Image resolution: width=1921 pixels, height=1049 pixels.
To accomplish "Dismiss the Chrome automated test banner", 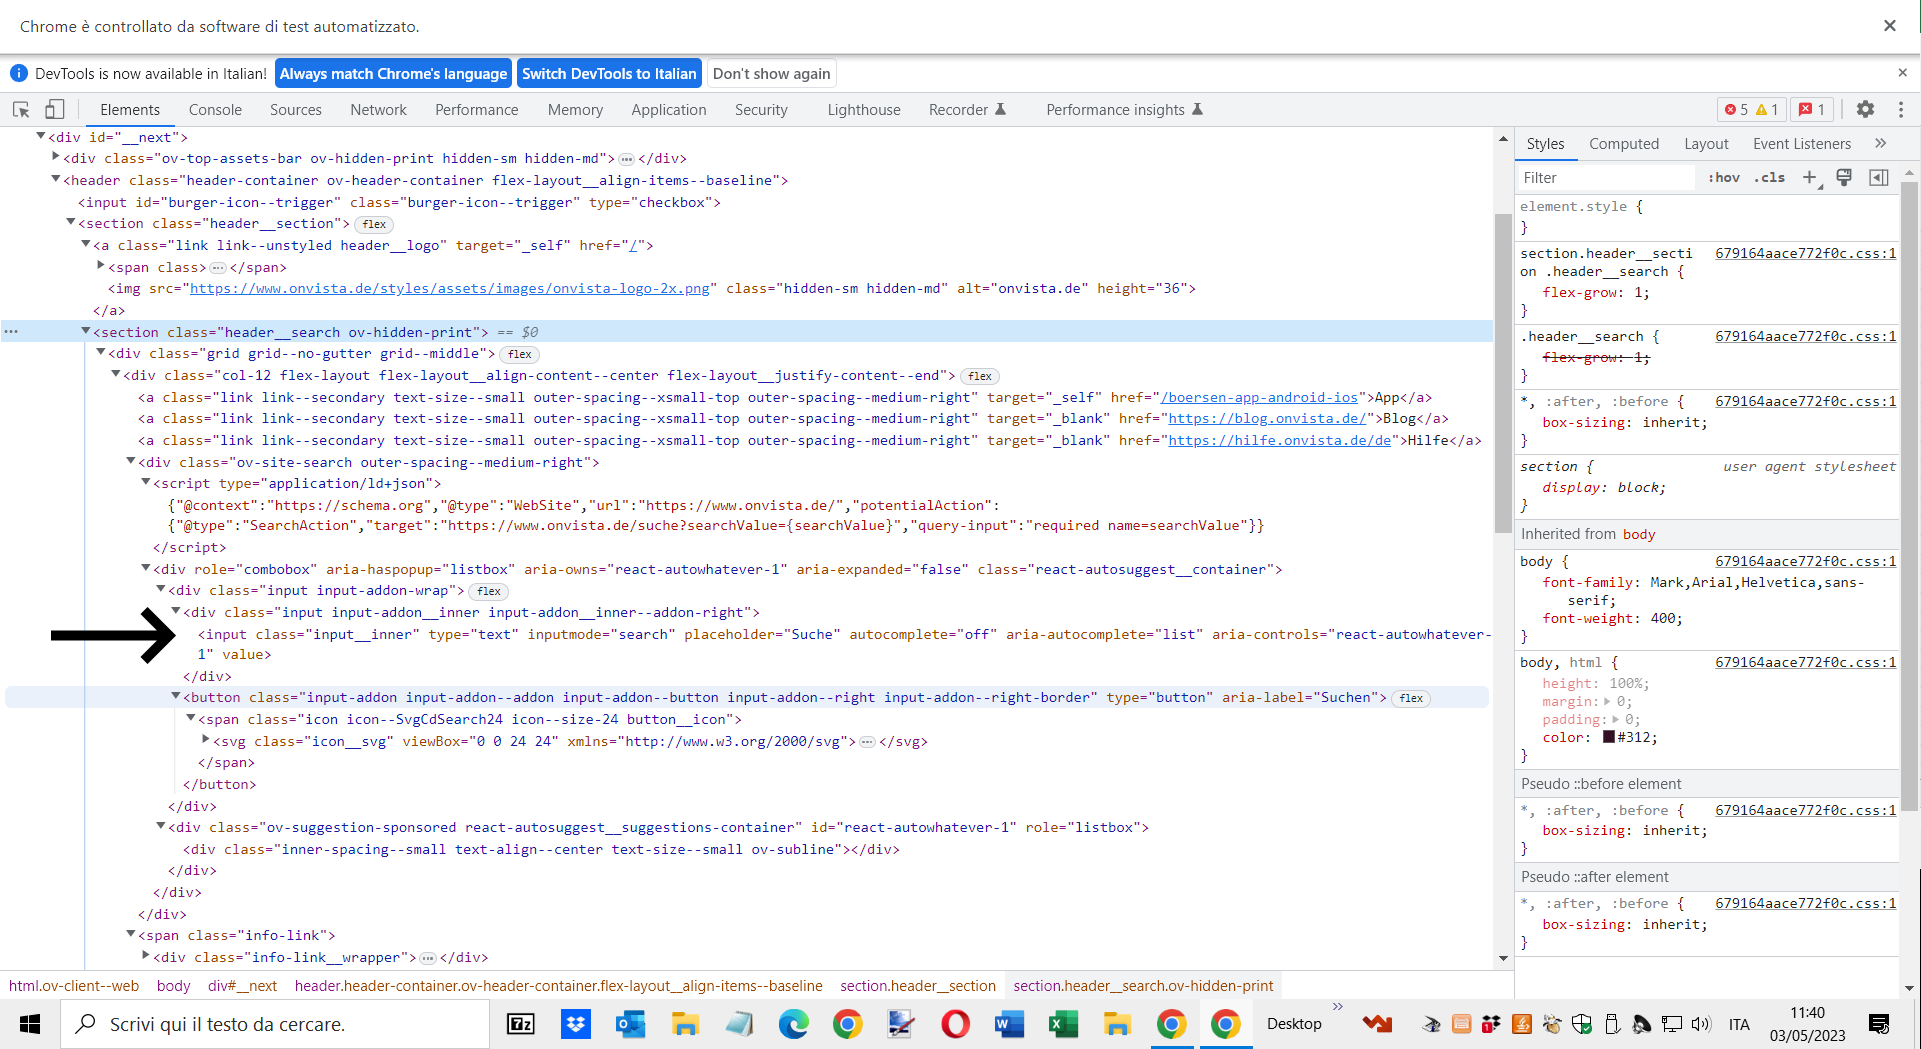I will [x=1889, y=26].
